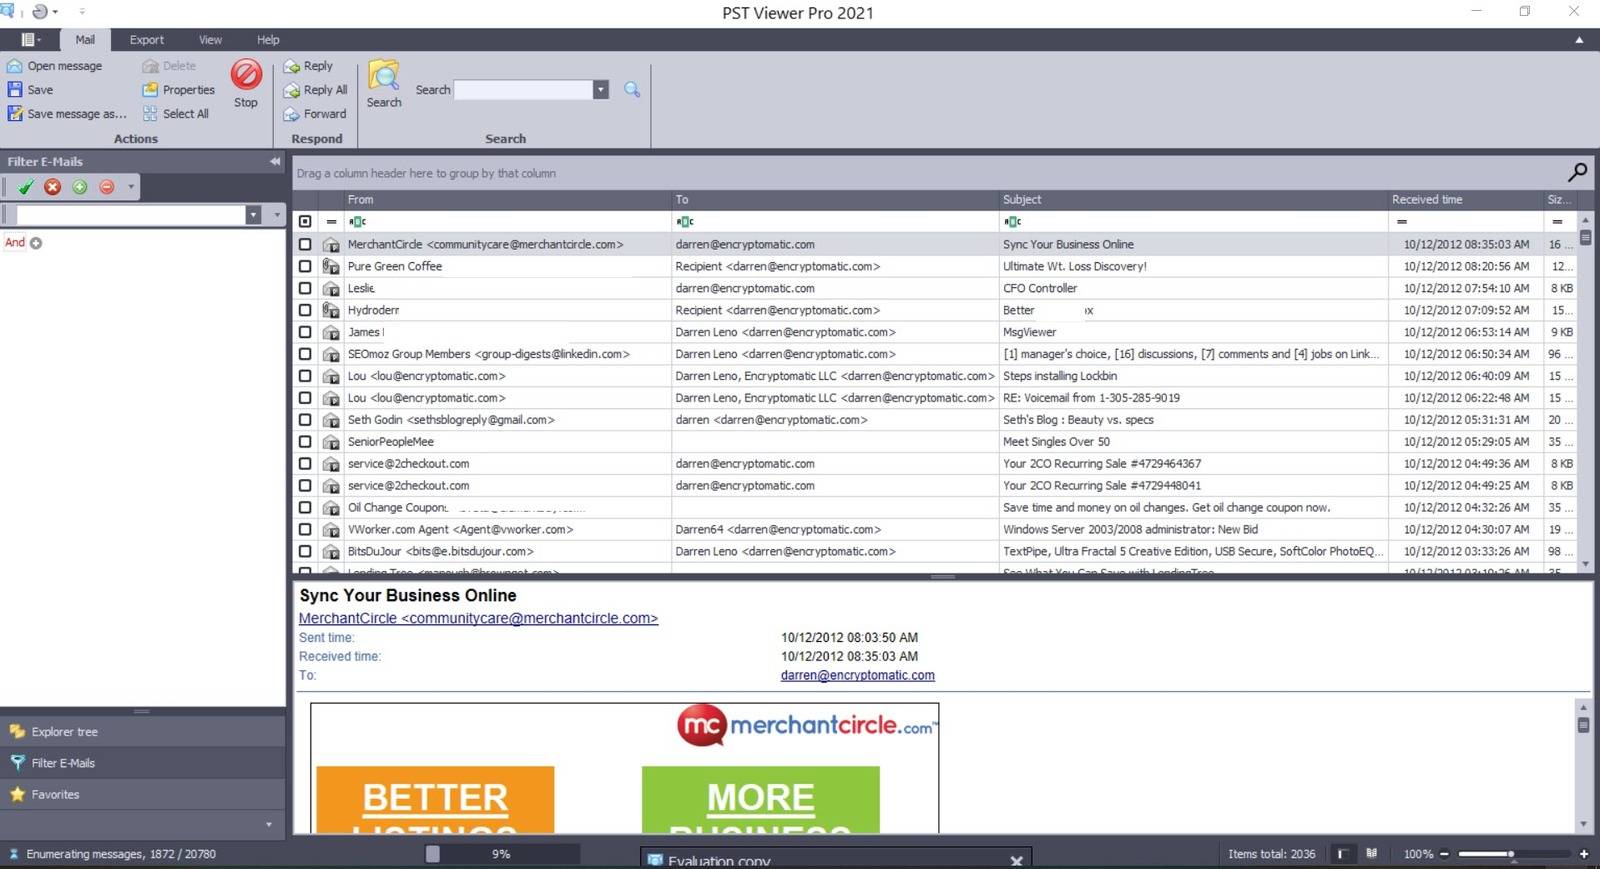Switch to reading layout in status bar
This screenshot has width=1600, height=869.
1372,854
